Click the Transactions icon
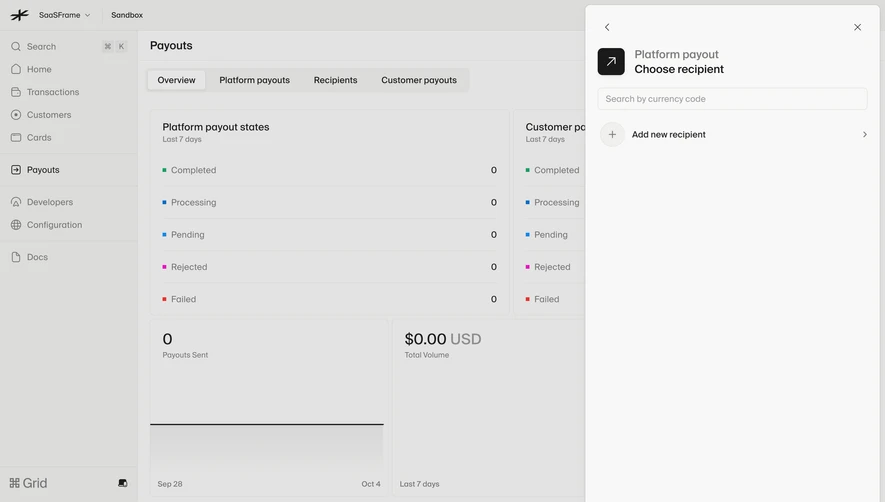 [16, 91]
